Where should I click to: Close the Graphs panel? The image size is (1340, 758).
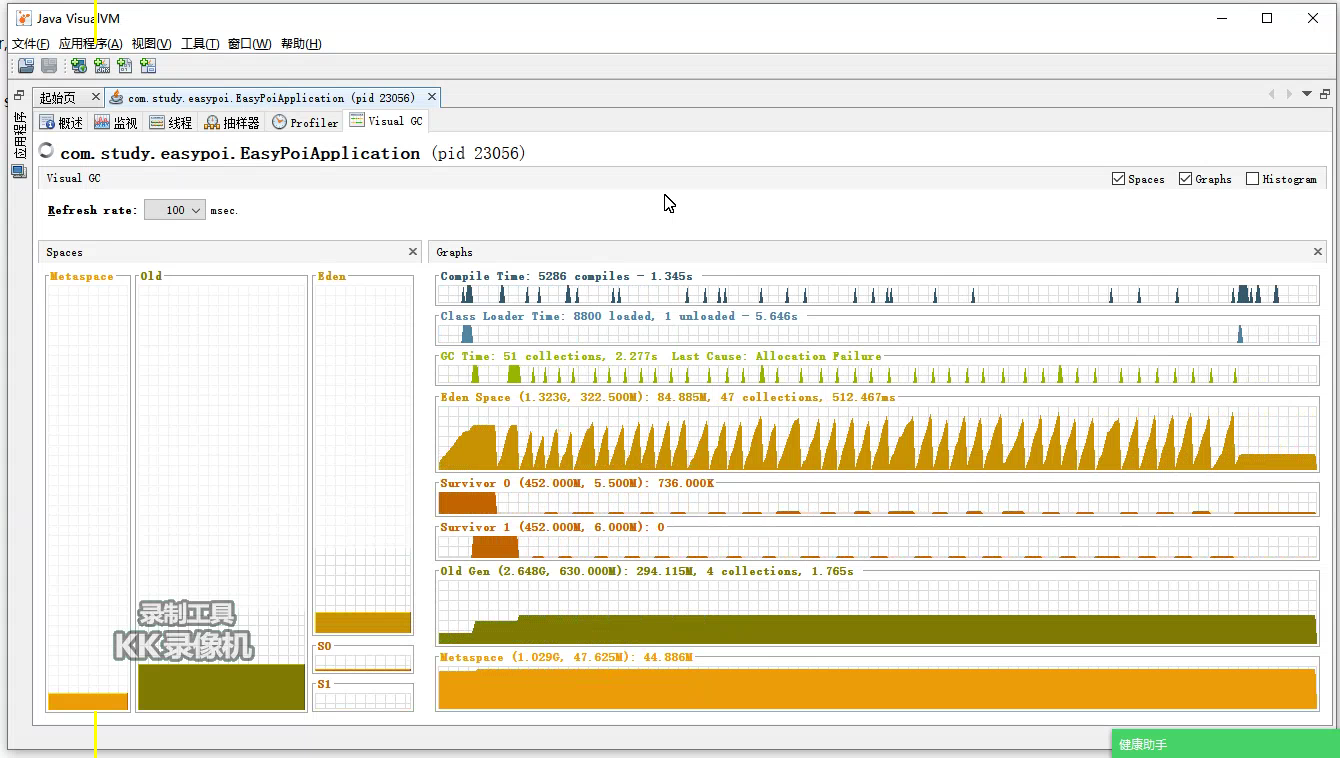click(x=1318, y=252)
